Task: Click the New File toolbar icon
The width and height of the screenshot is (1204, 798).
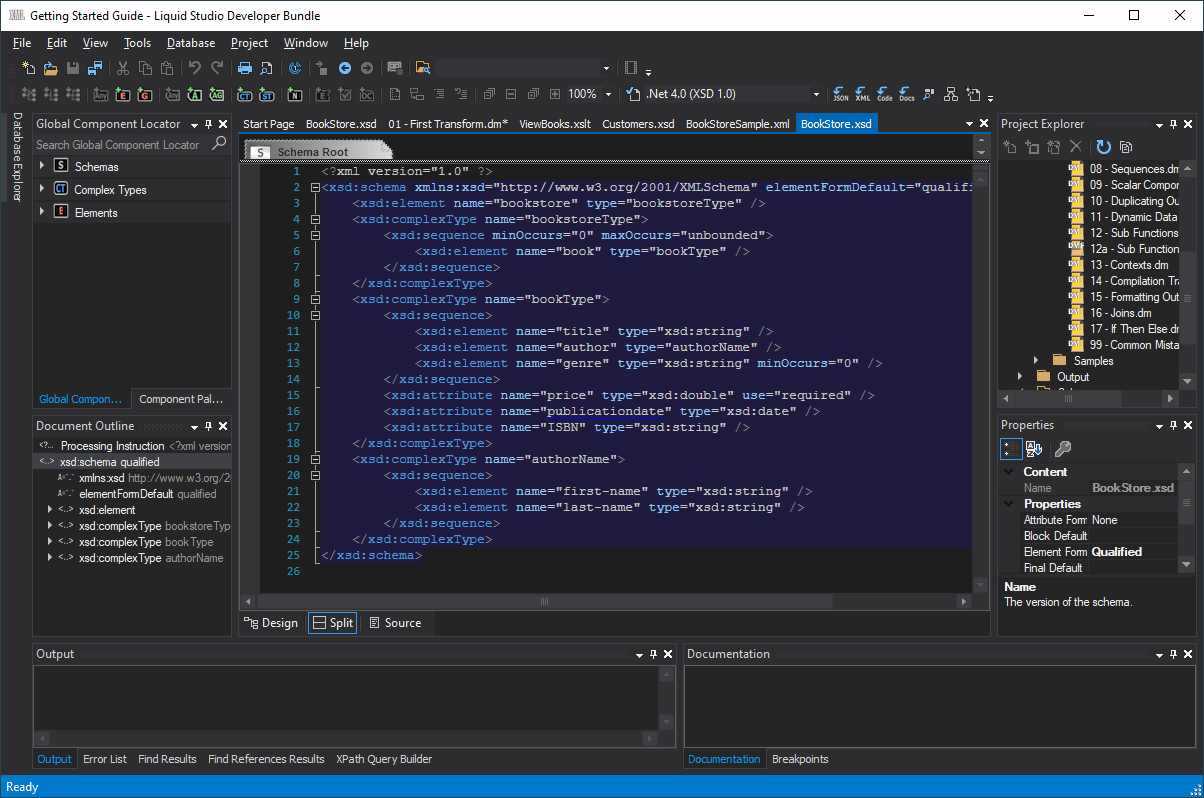Action: click(29, 68)
